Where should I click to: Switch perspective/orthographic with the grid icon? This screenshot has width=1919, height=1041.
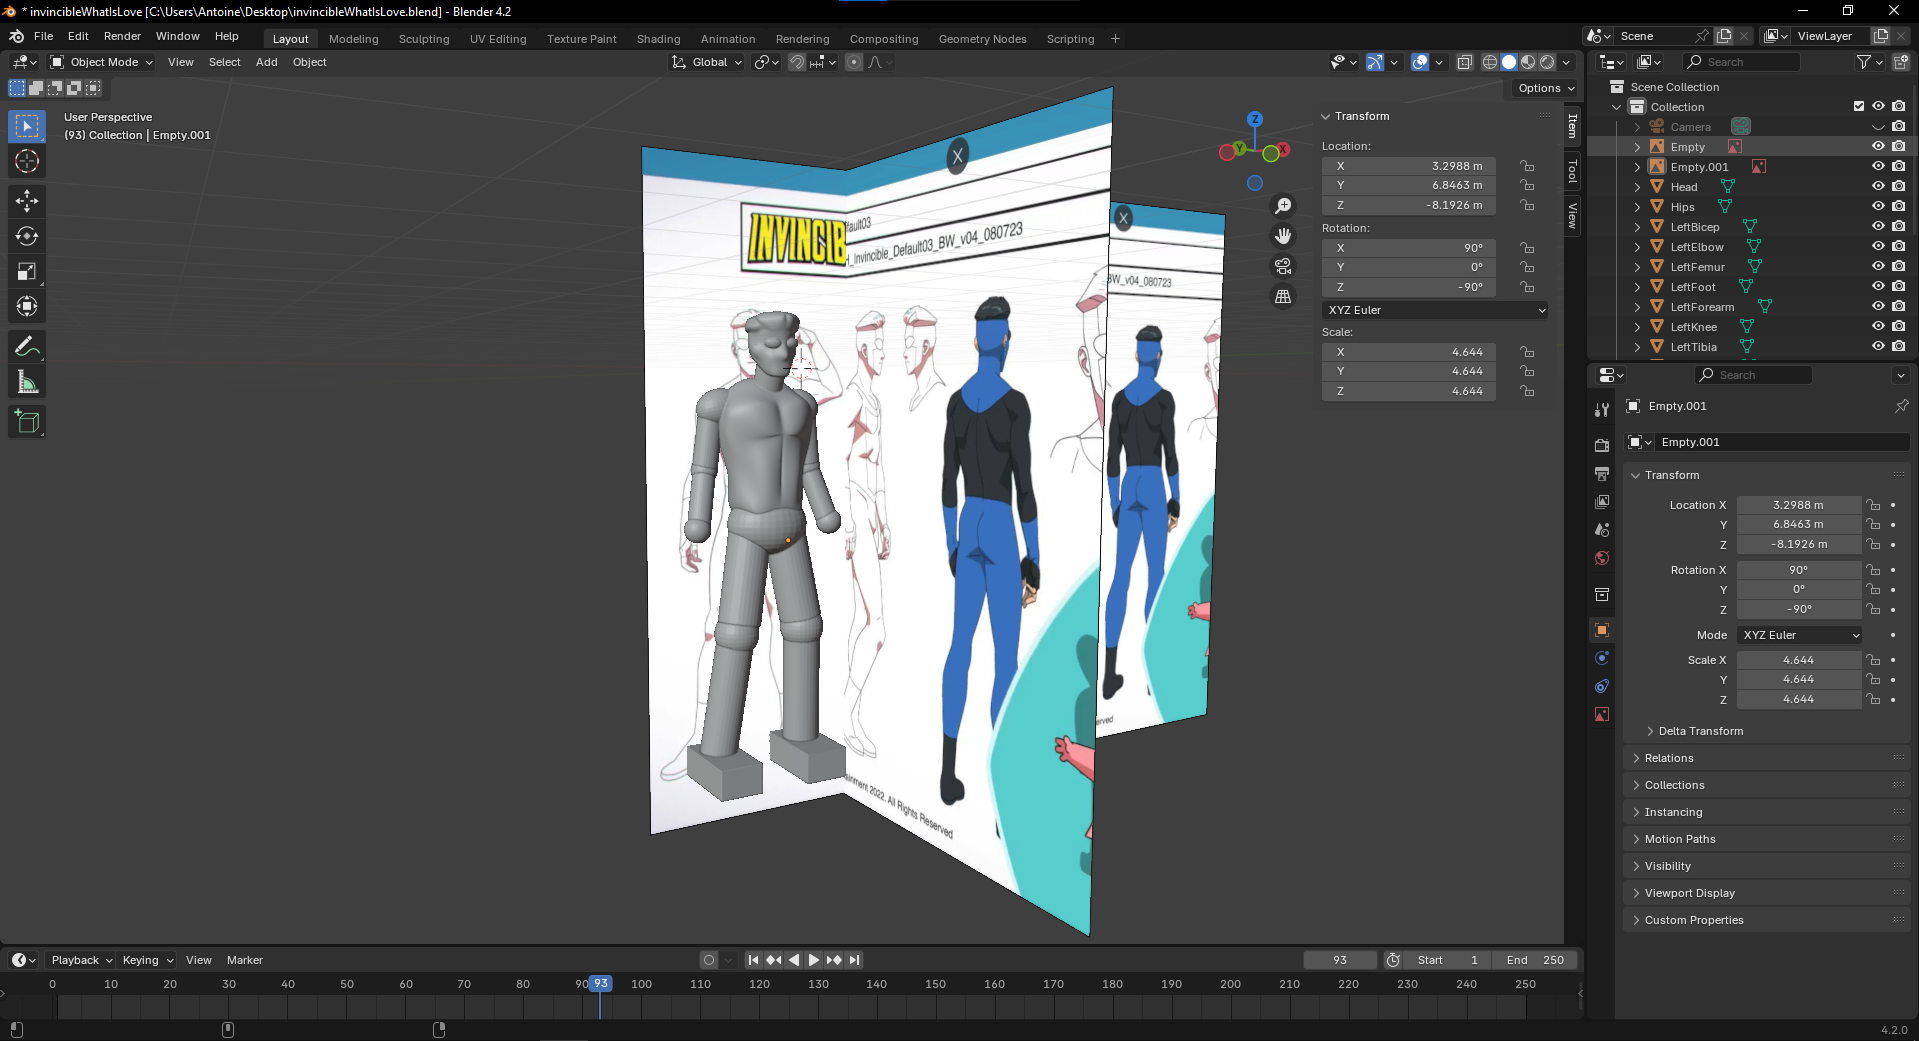tap(1283, 296)
